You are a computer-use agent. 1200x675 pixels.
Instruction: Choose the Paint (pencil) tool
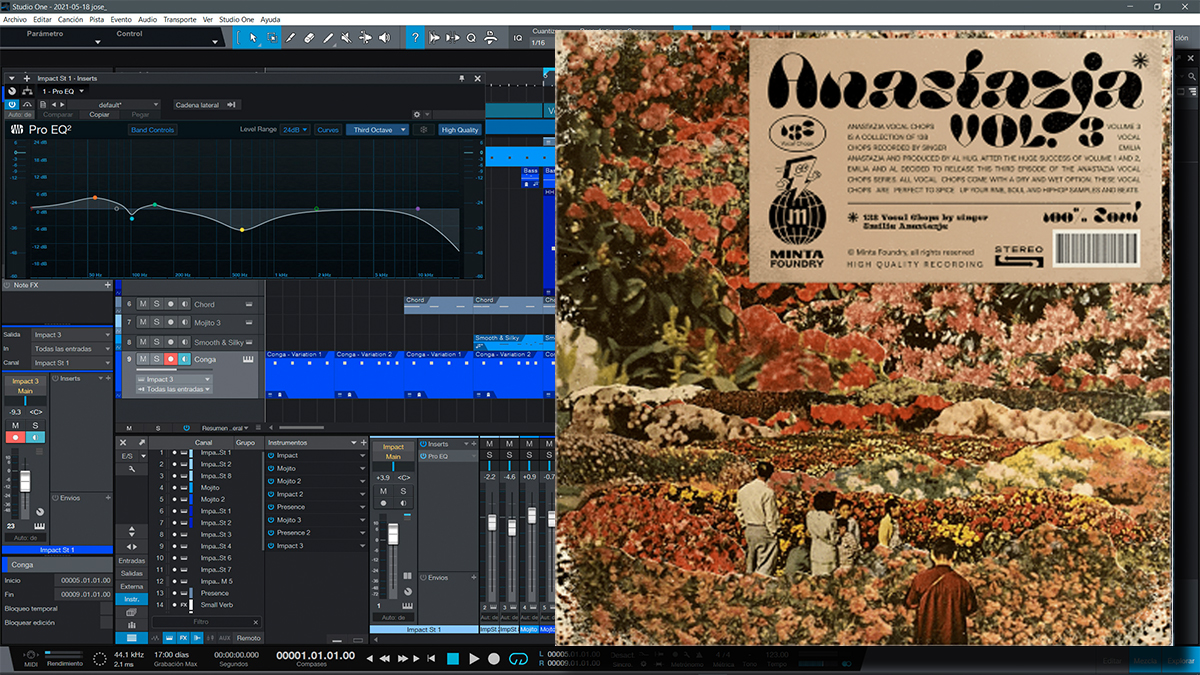[291, 38]
